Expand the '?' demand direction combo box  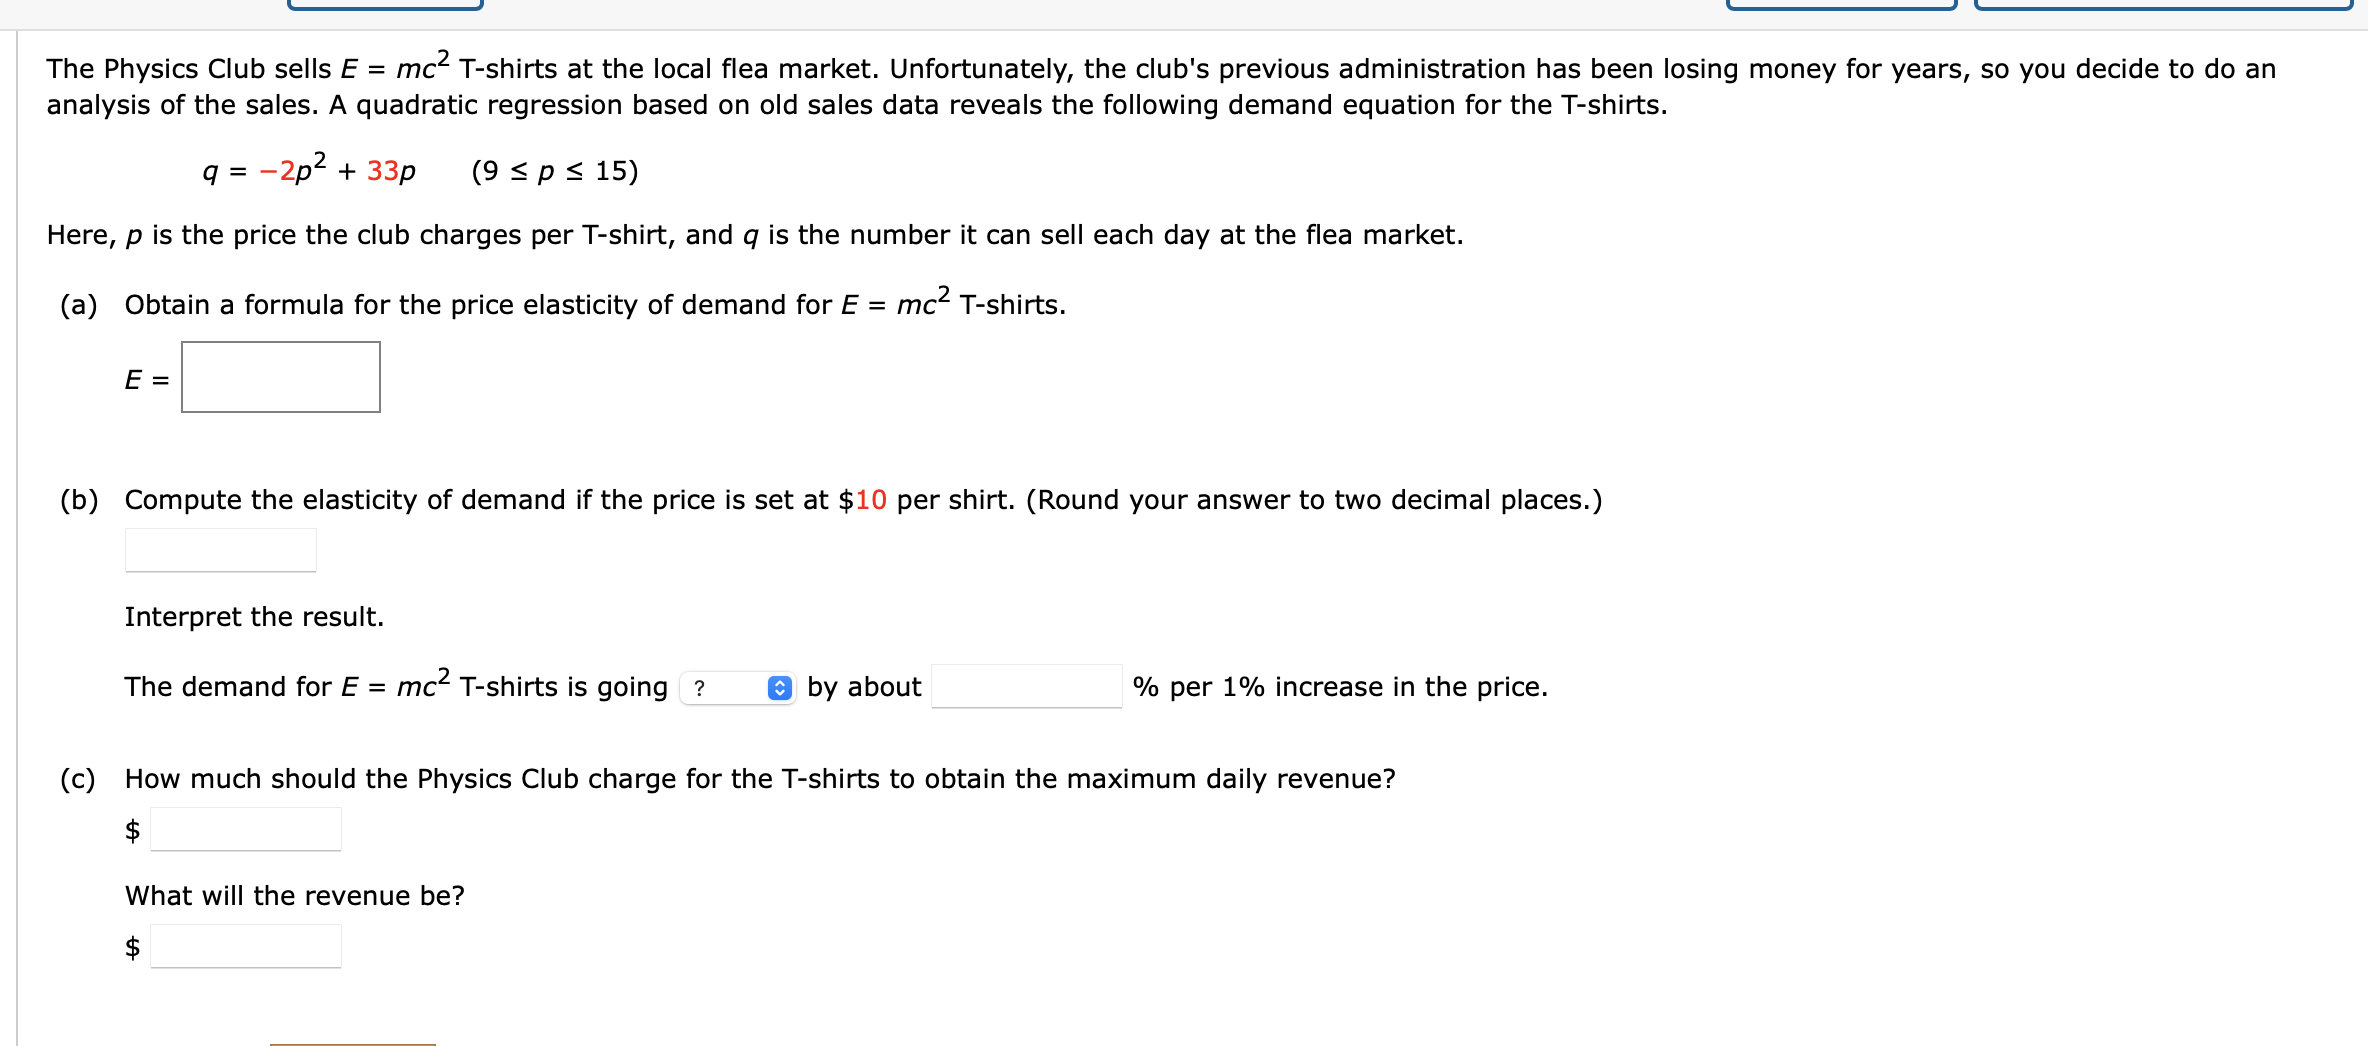[737, 688]
